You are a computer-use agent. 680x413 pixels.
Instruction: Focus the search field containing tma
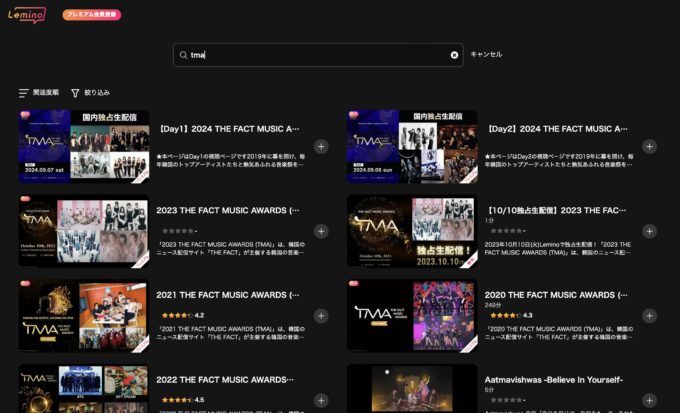coord(318,55)
